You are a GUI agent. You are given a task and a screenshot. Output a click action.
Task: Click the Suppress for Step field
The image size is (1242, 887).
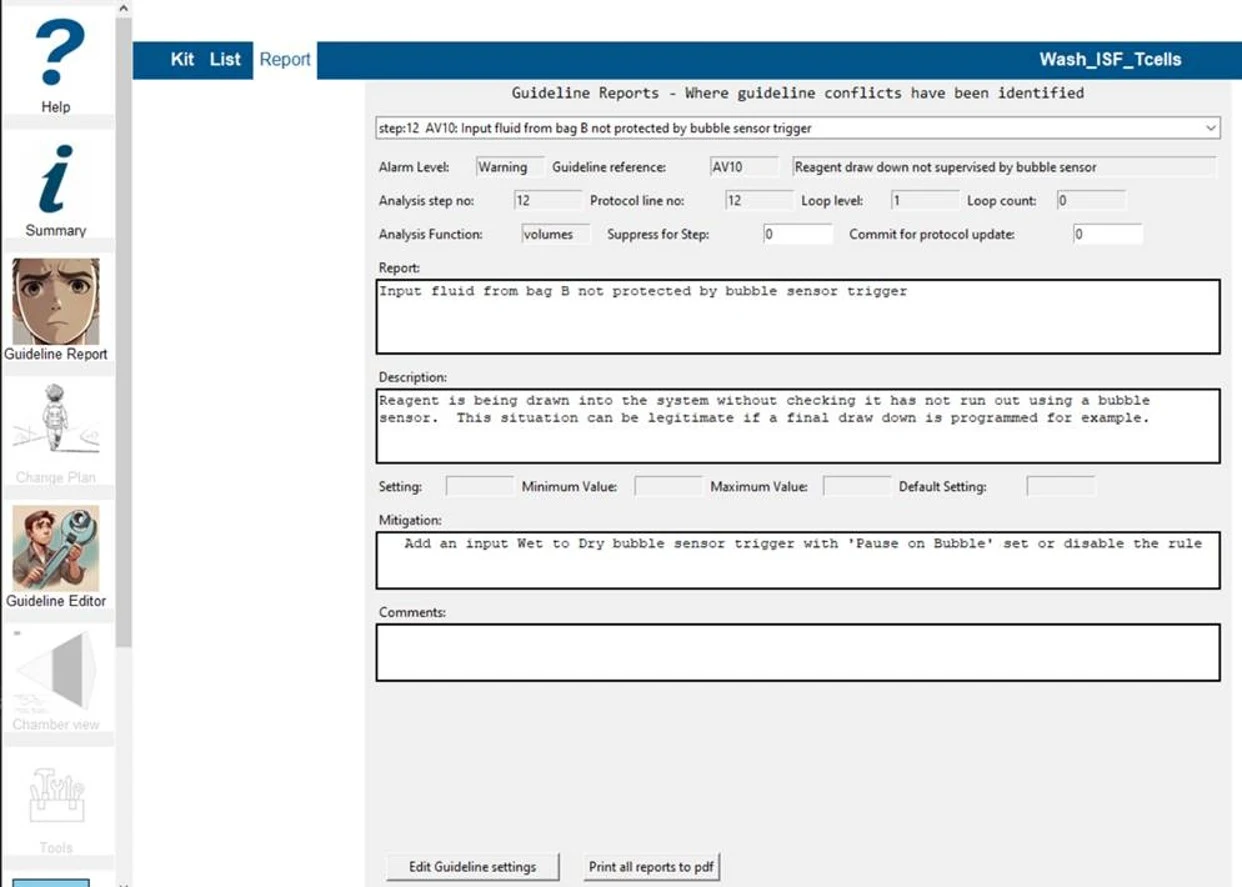click(x=797, y=234)
